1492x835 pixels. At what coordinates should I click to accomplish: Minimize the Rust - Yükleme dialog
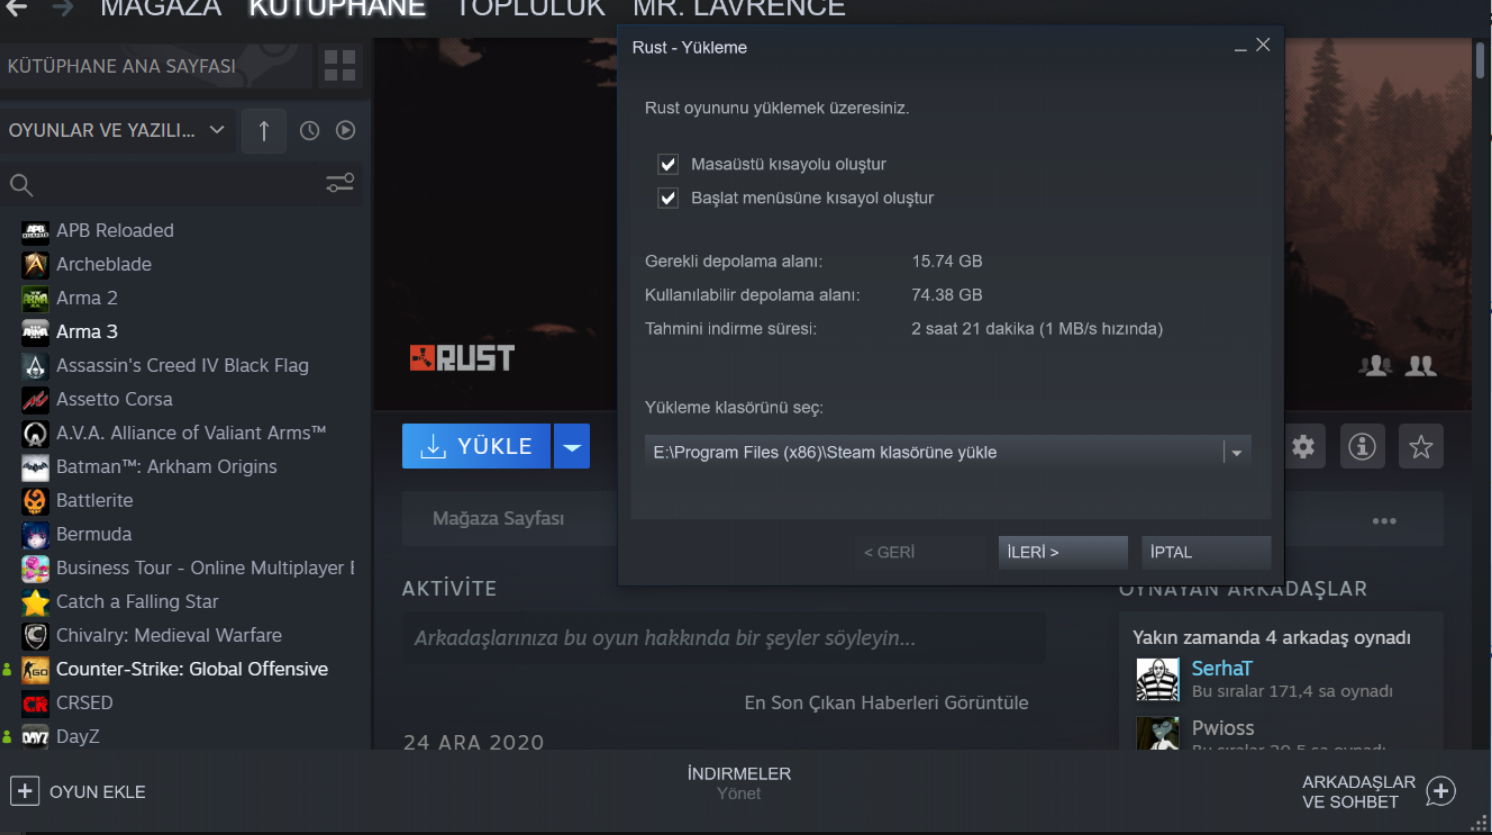tap(1240, 47)
